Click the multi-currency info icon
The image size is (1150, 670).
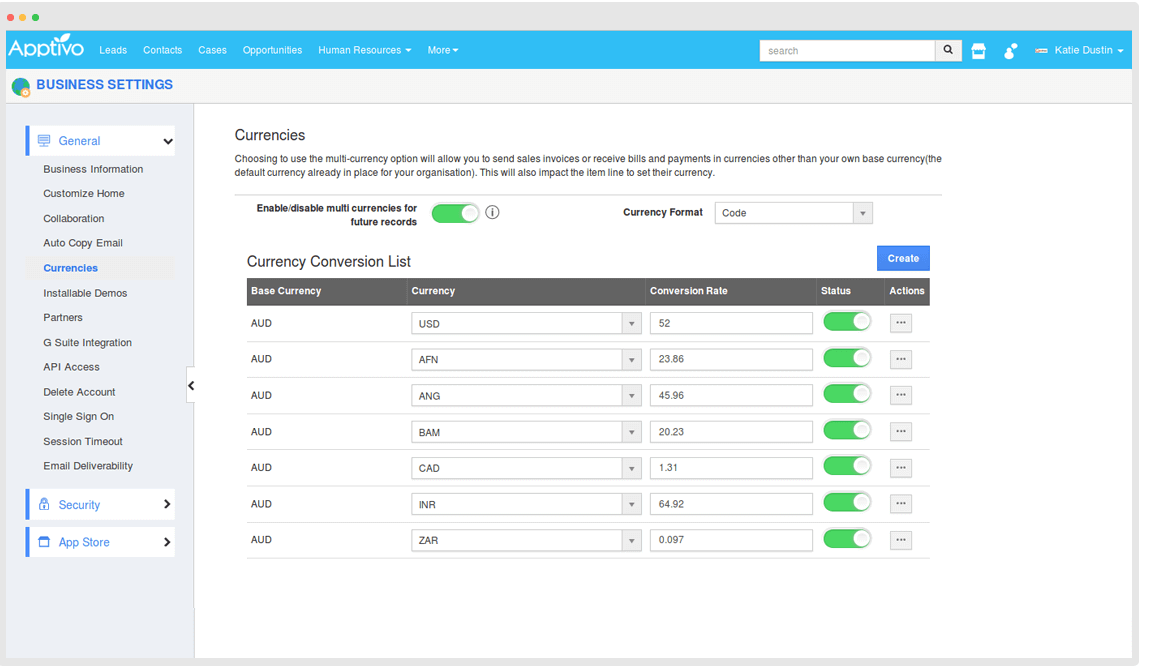492,212
